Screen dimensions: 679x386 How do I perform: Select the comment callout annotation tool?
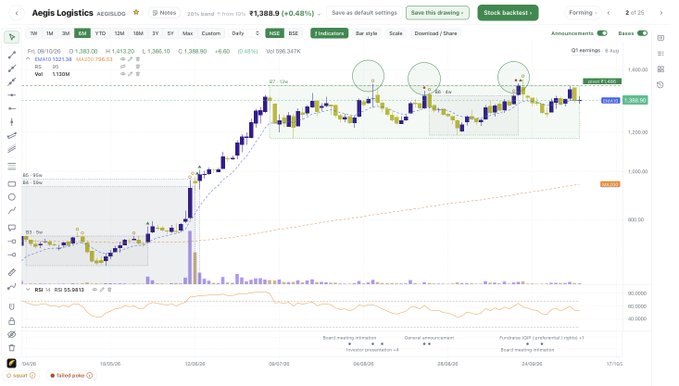point(12,227)
